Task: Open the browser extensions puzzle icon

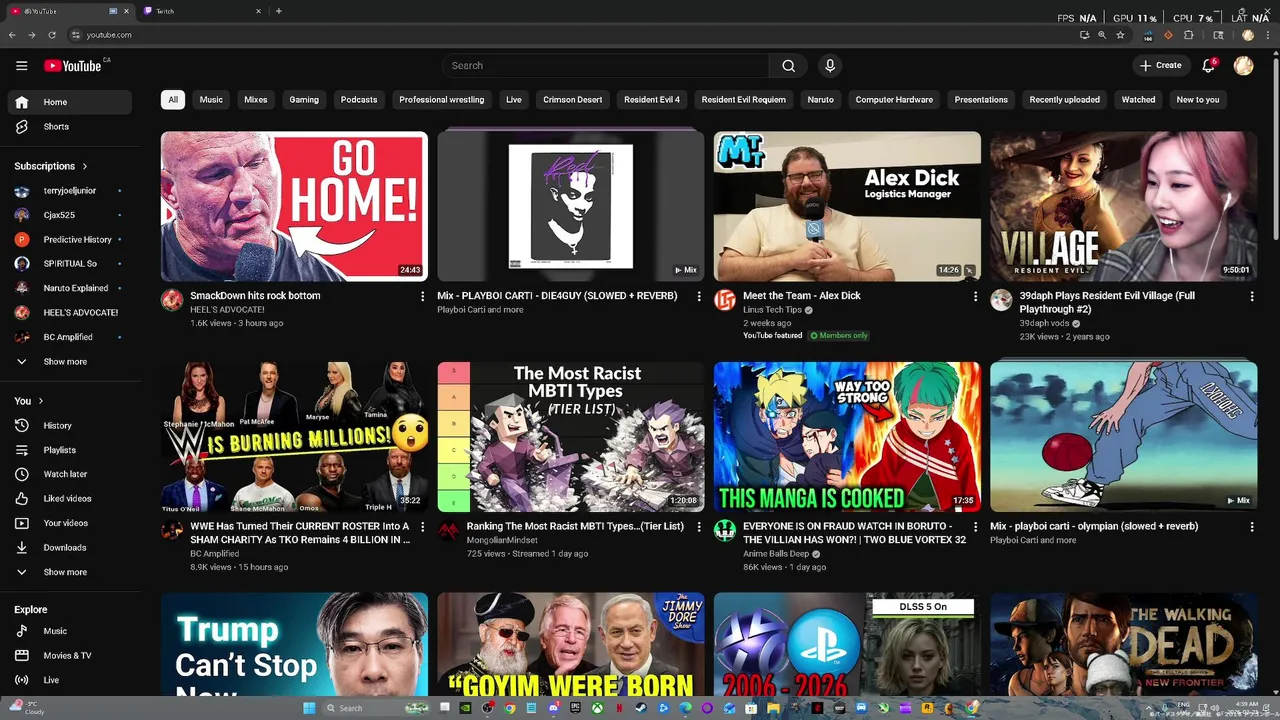Action: tap(1188, 35)
